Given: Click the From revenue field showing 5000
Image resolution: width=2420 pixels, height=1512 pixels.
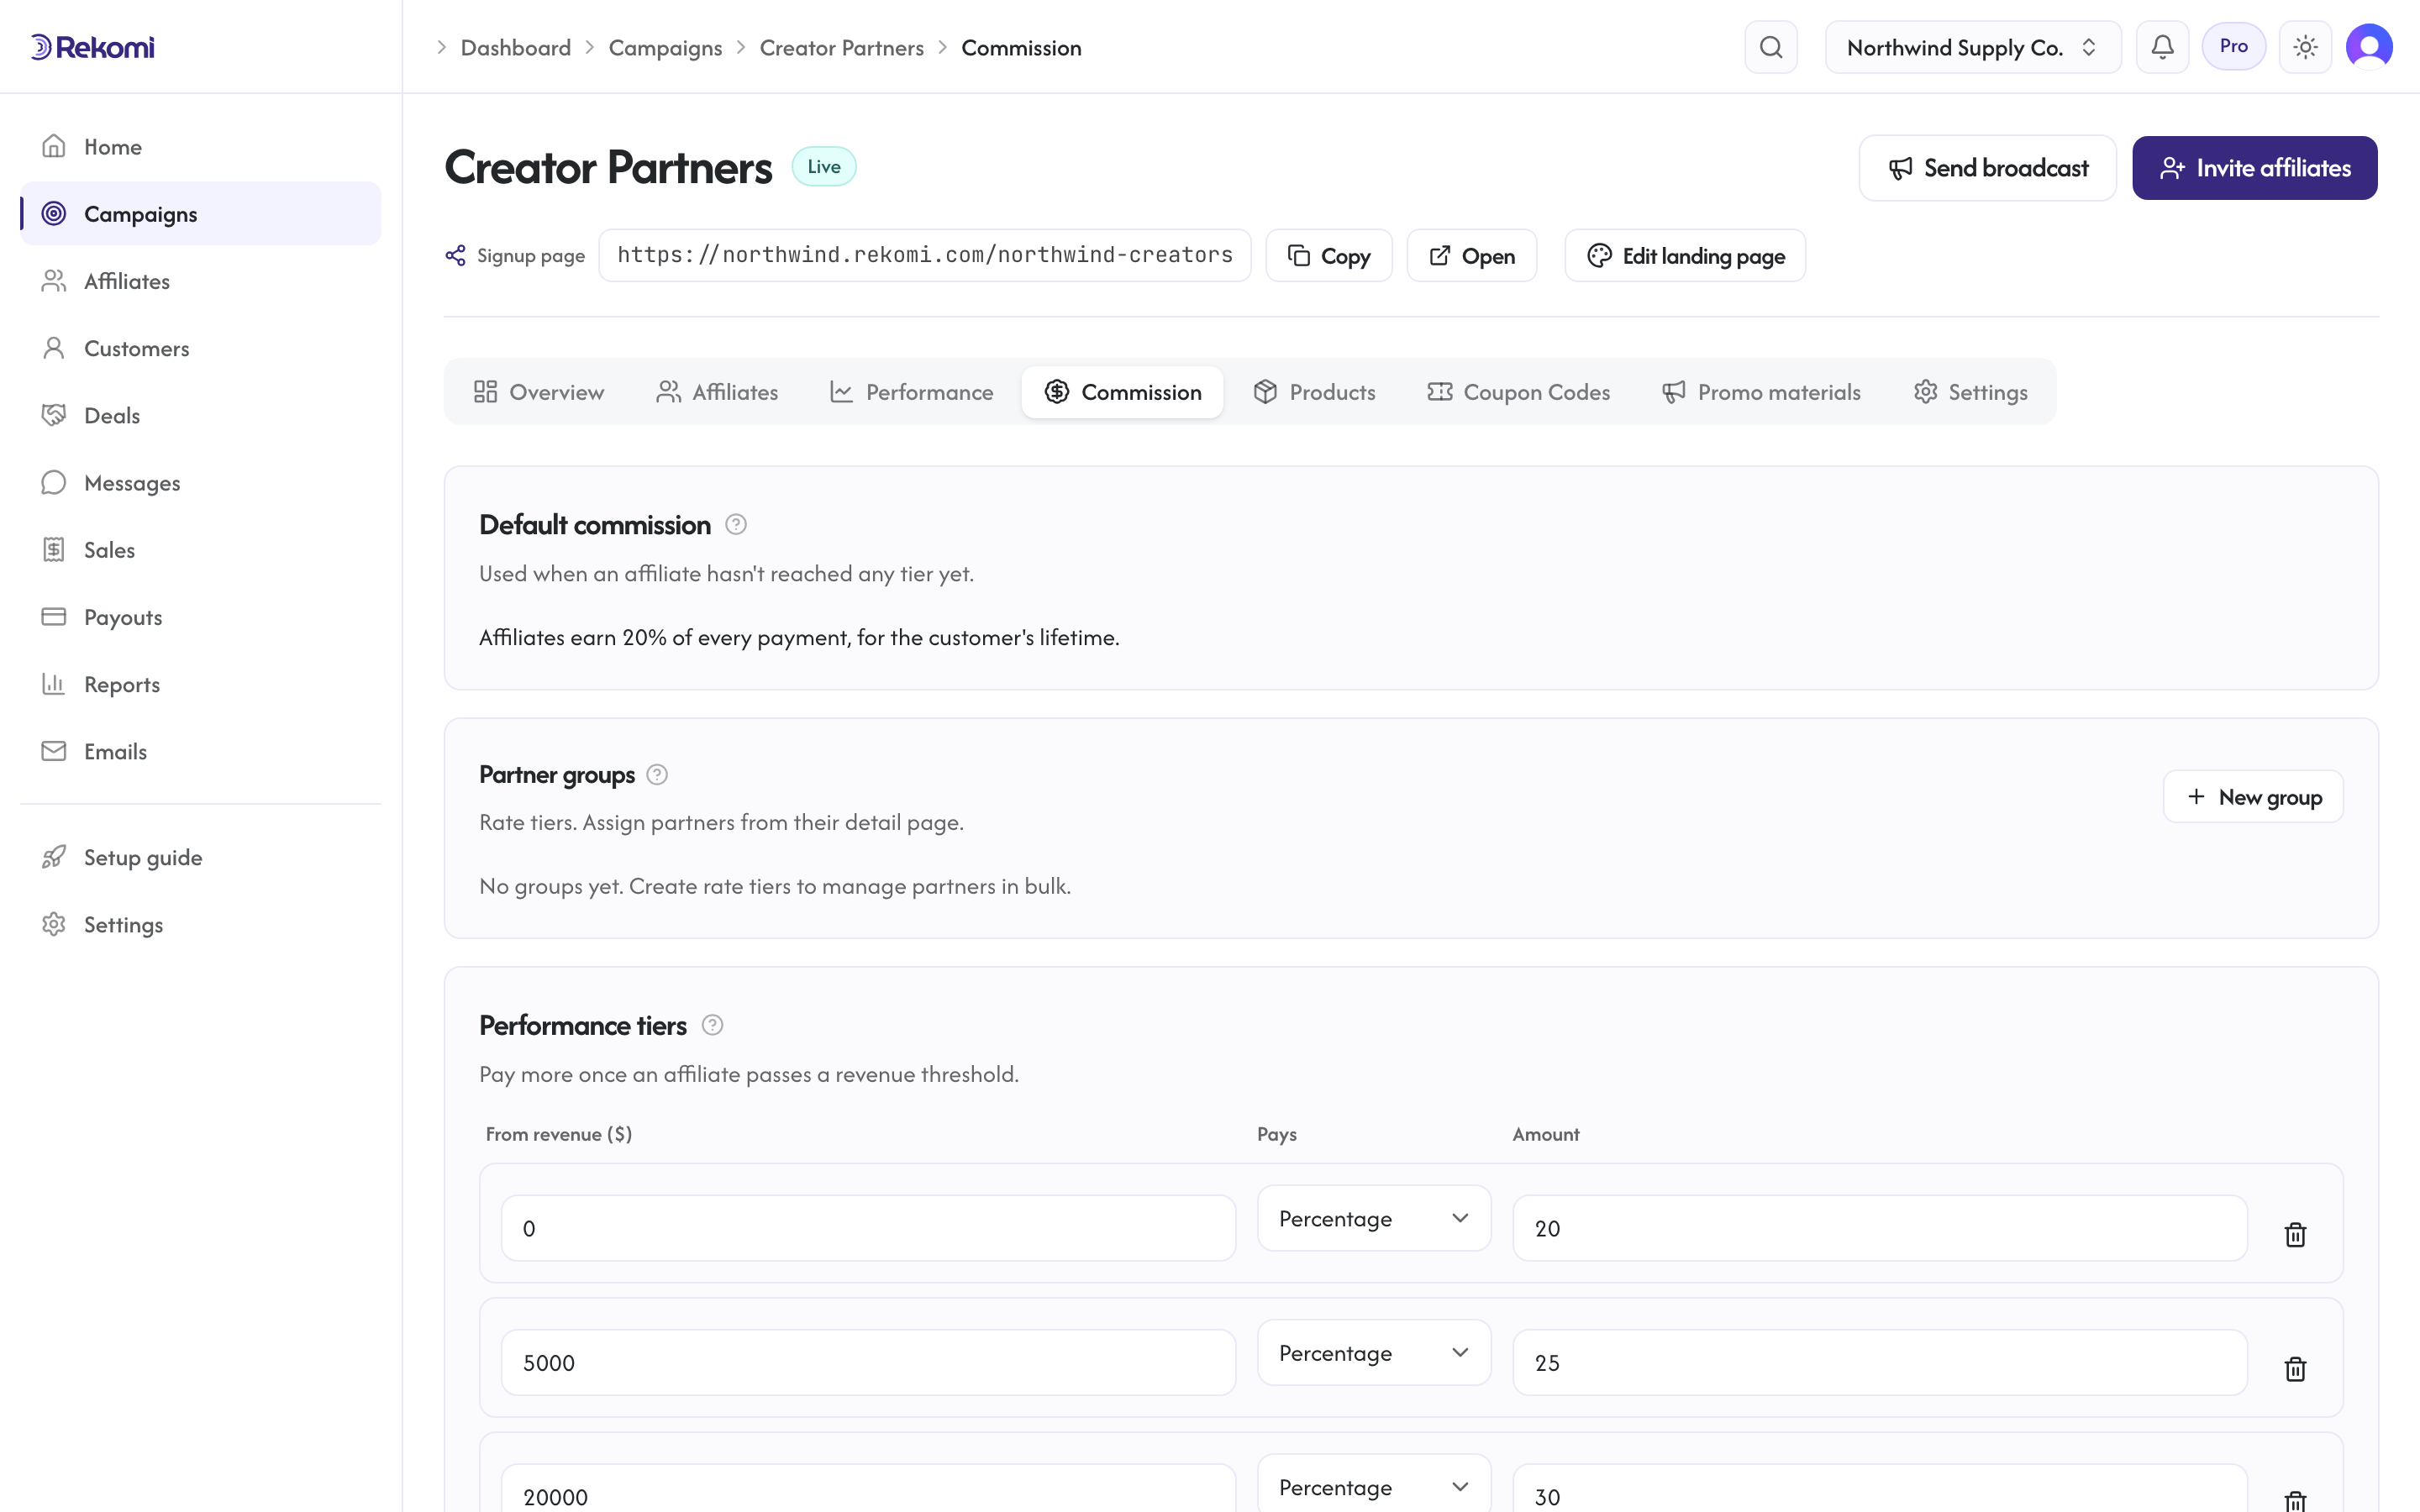Looking at the screenshot, I should 868,1362.
